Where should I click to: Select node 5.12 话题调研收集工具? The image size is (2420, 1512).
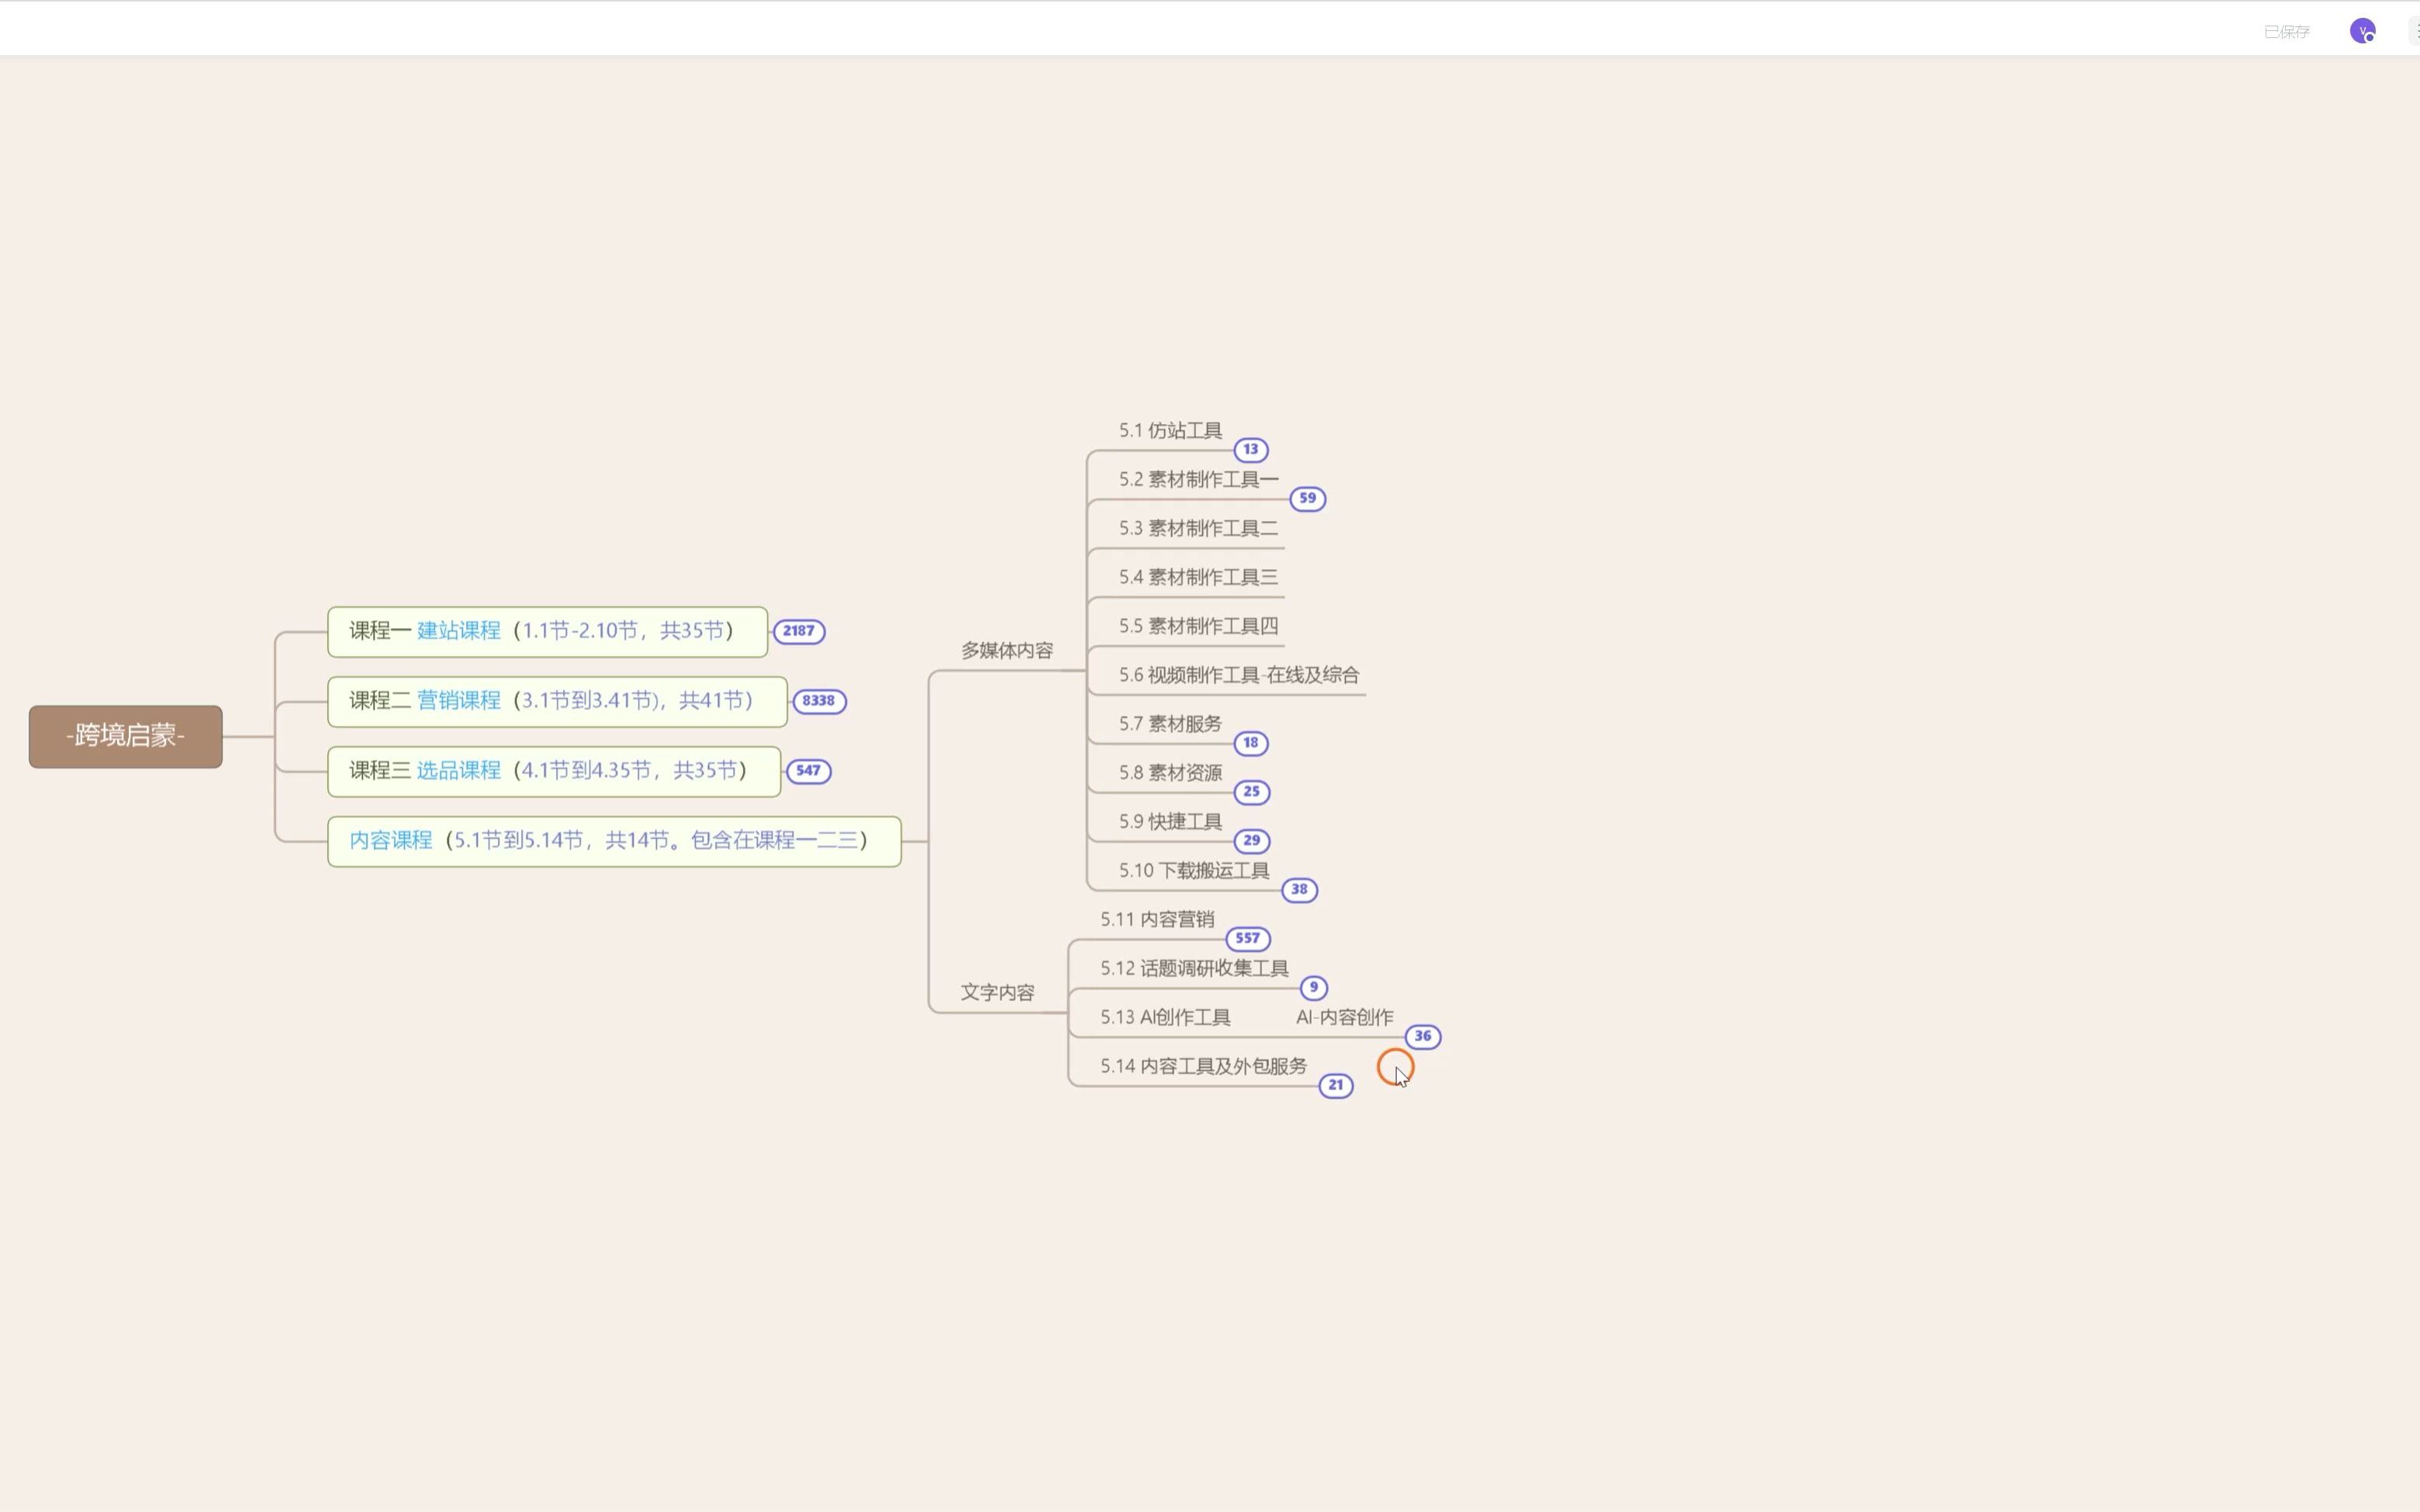1194,969
